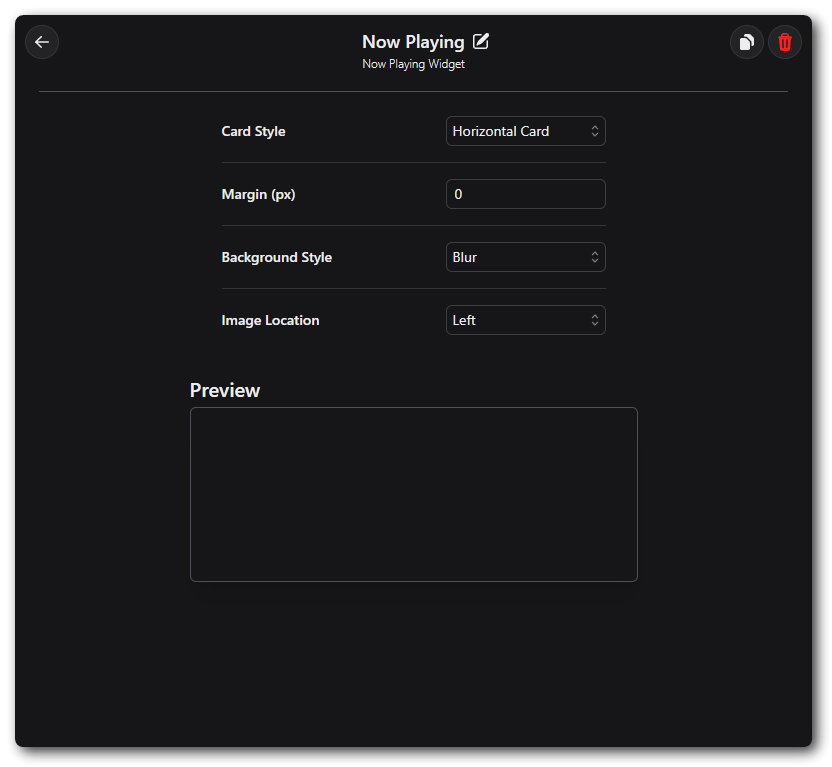The height and width of the screenshot is (767, 832).
Task: Click the Image Location label
Action: tap(270, 320)
